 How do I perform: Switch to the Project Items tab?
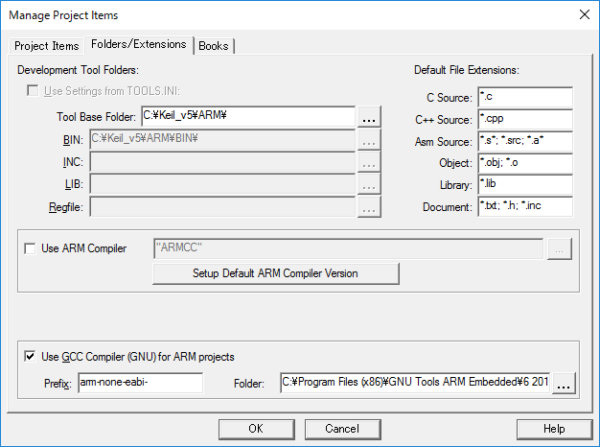pos(46,46)
